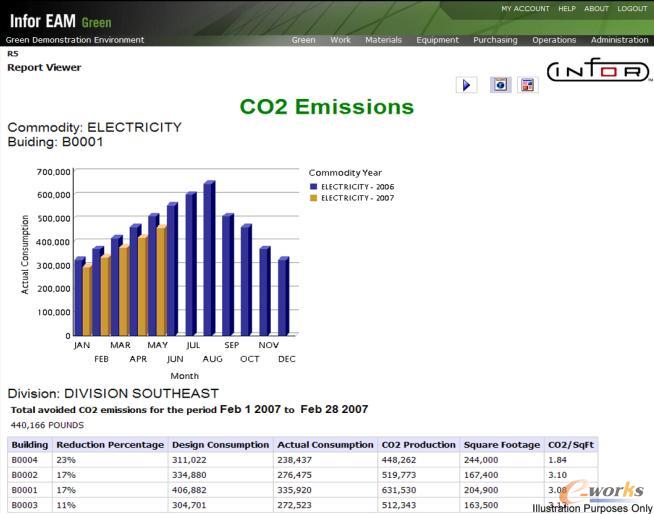Screen dimensions: 654x514
Task: Click the Electricity 2006 blue legend swatch
Action: pyautogui.click(x=314, y=186)
